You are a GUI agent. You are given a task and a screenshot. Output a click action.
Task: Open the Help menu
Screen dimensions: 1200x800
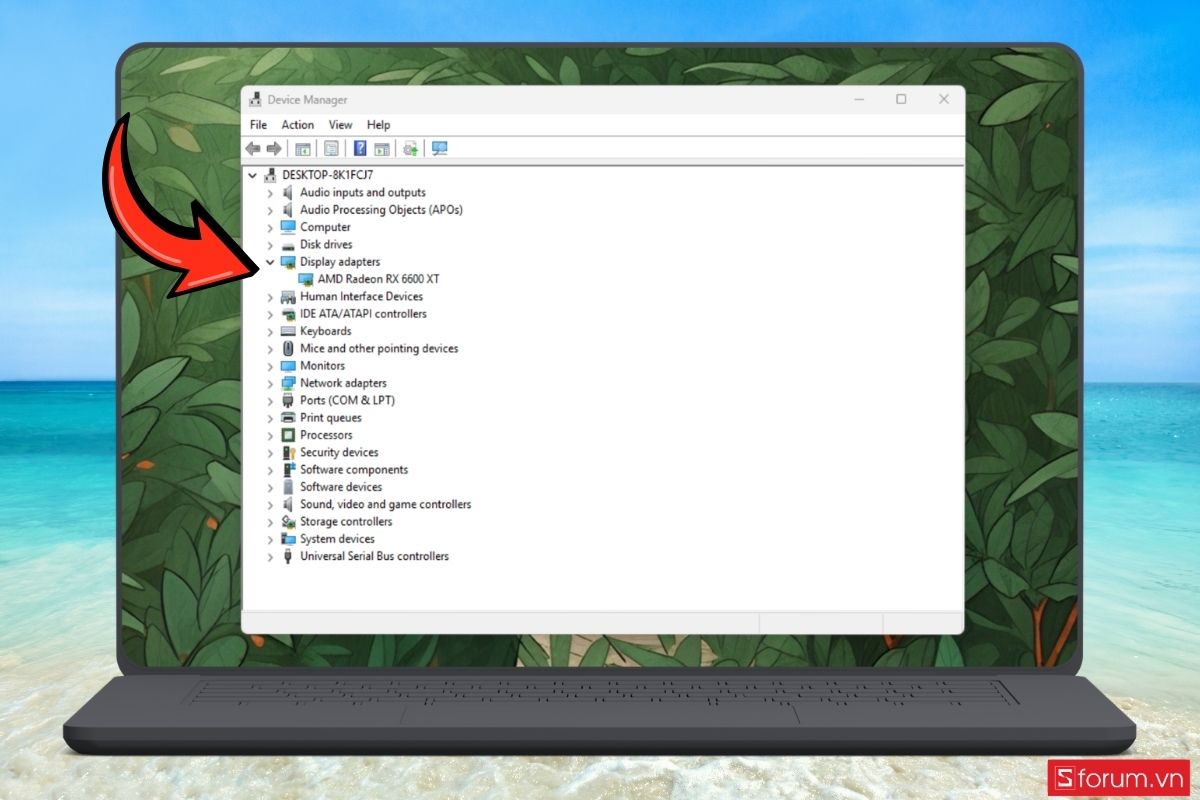378,125
